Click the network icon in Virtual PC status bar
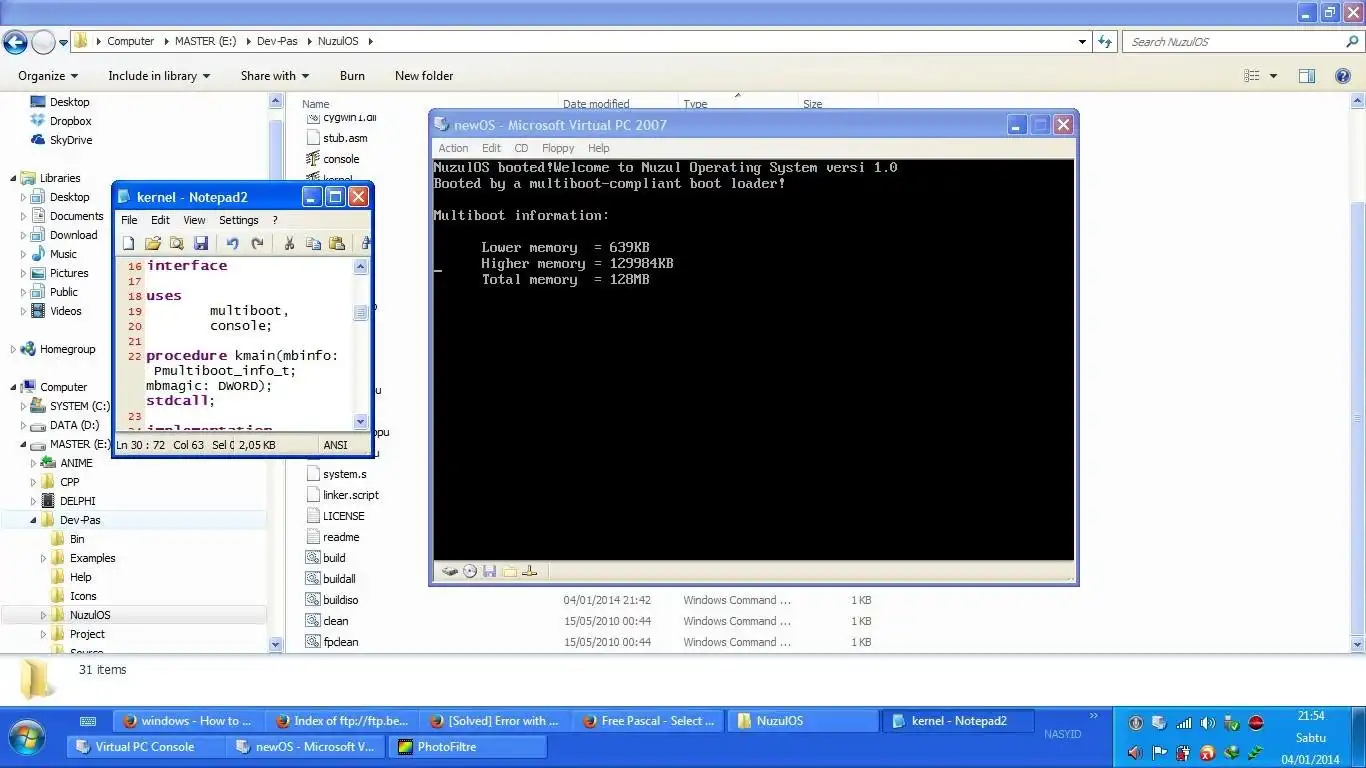Image resolution: width=1366 pixels, height=768 pixels. [x=530, y=571]
